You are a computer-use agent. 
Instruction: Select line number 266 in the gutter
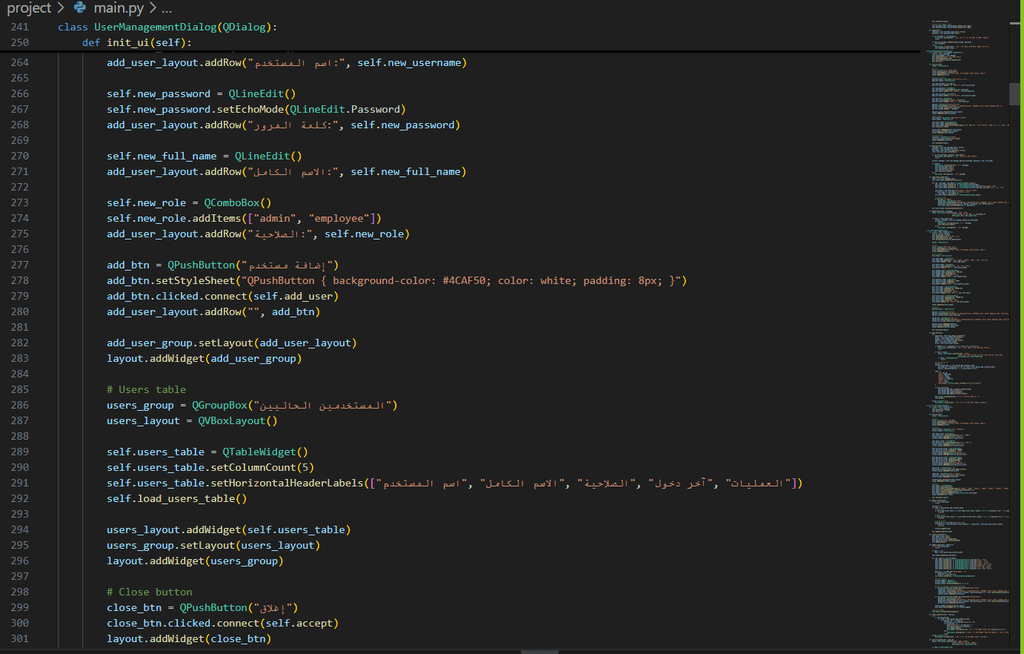20,93
